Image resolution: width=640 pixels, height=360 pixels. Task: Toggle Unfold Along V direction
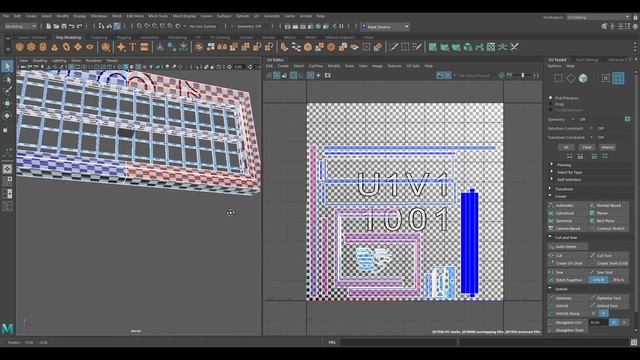[x=604, y=313]
